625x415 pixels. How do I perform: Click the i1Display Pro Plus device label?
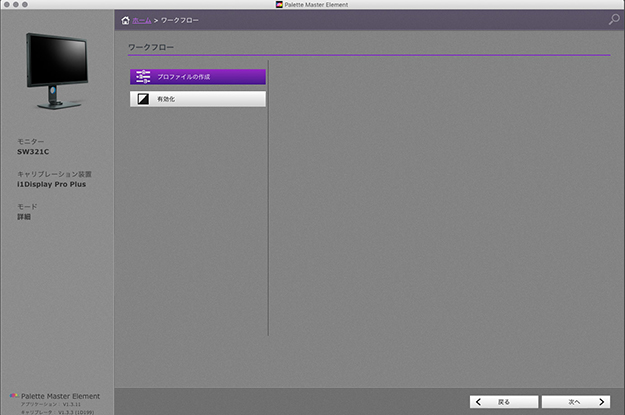click(53, 184)
